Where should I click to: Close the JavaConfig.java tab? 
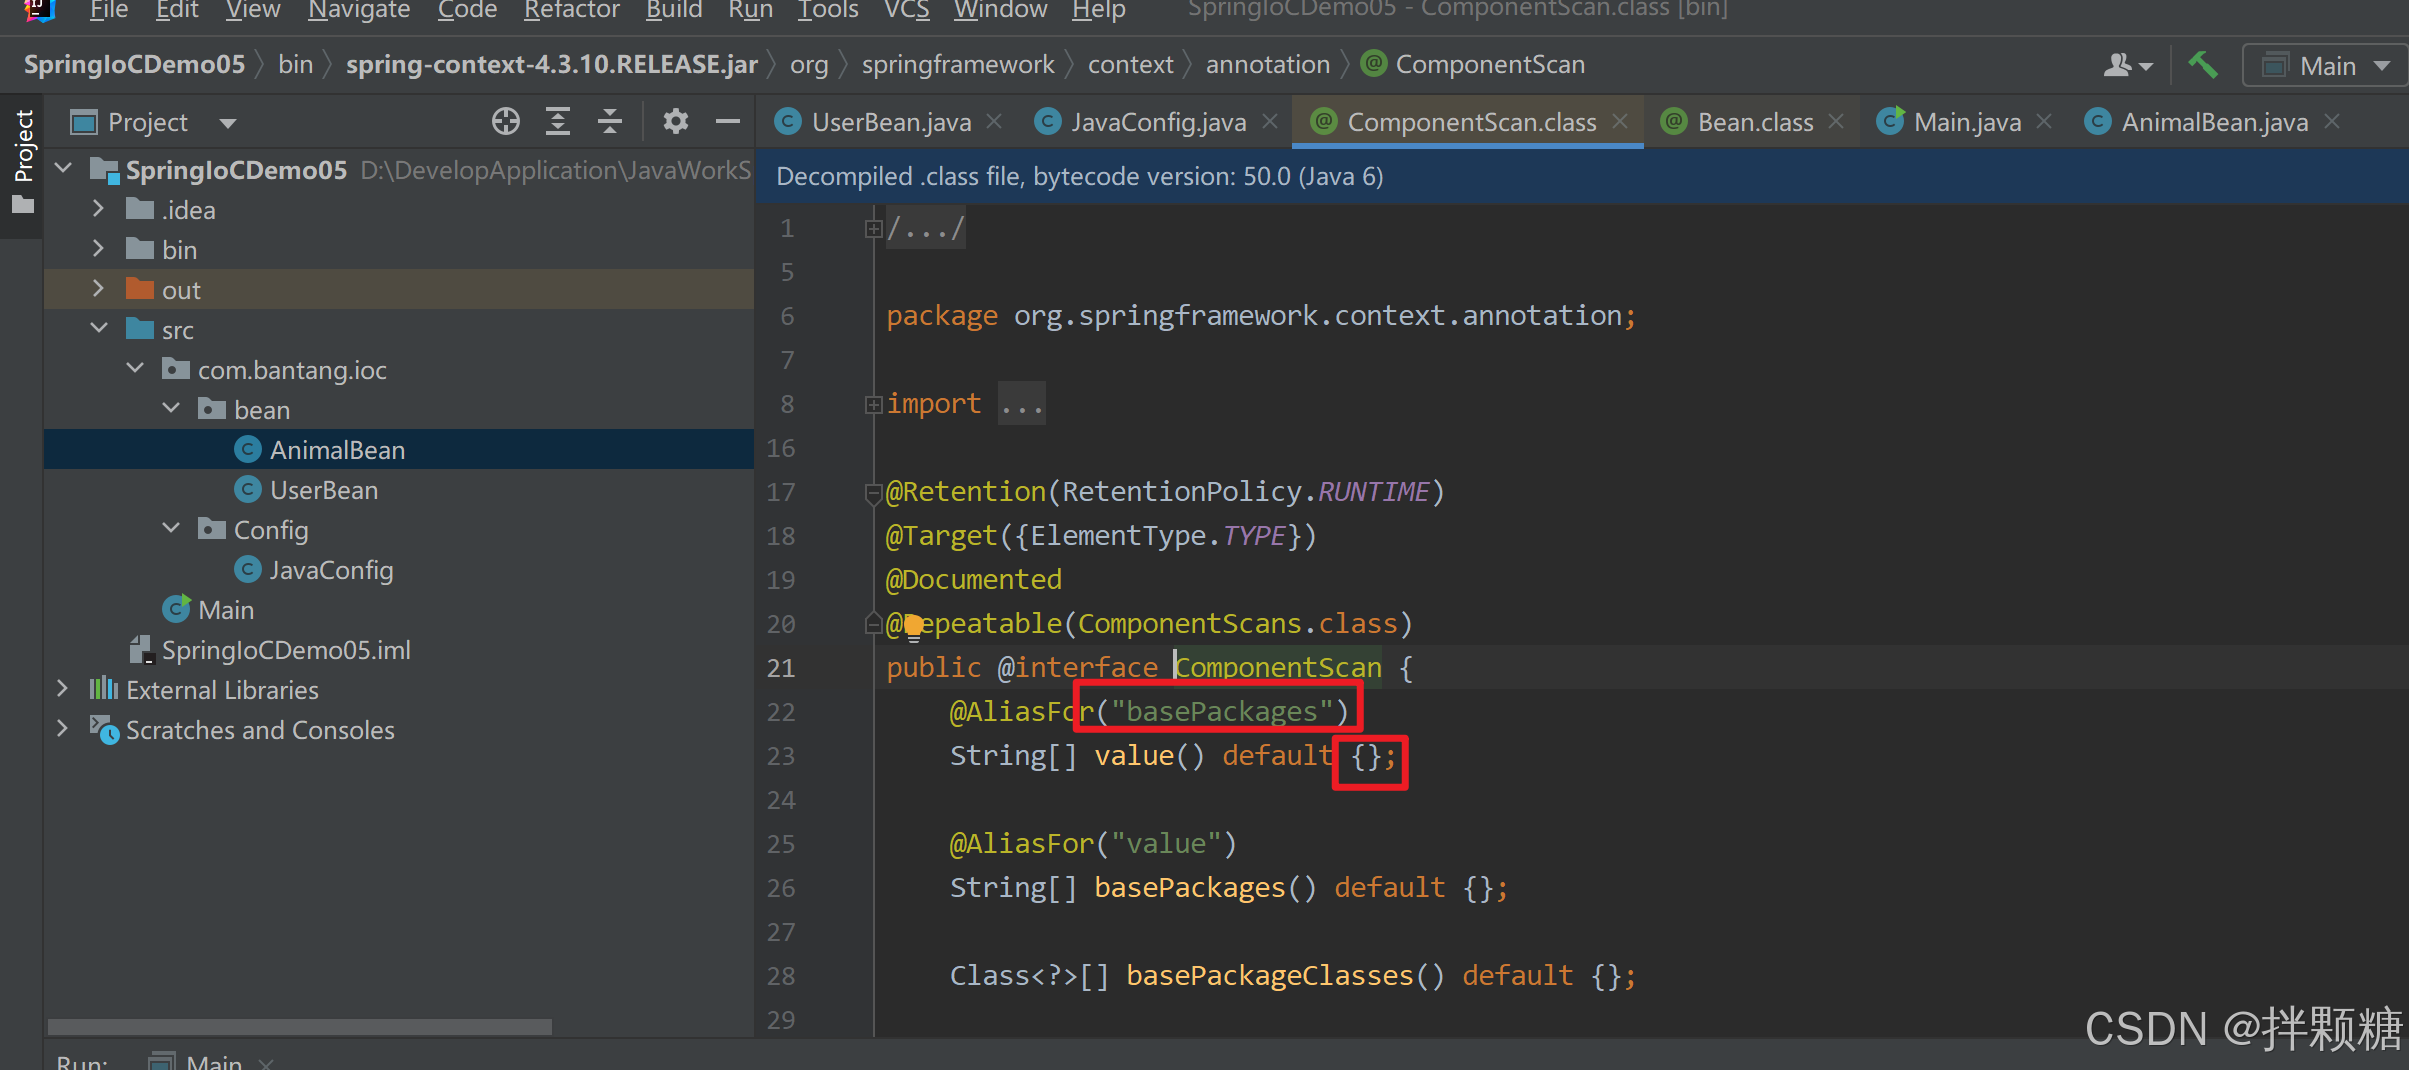pos(1270,121)
